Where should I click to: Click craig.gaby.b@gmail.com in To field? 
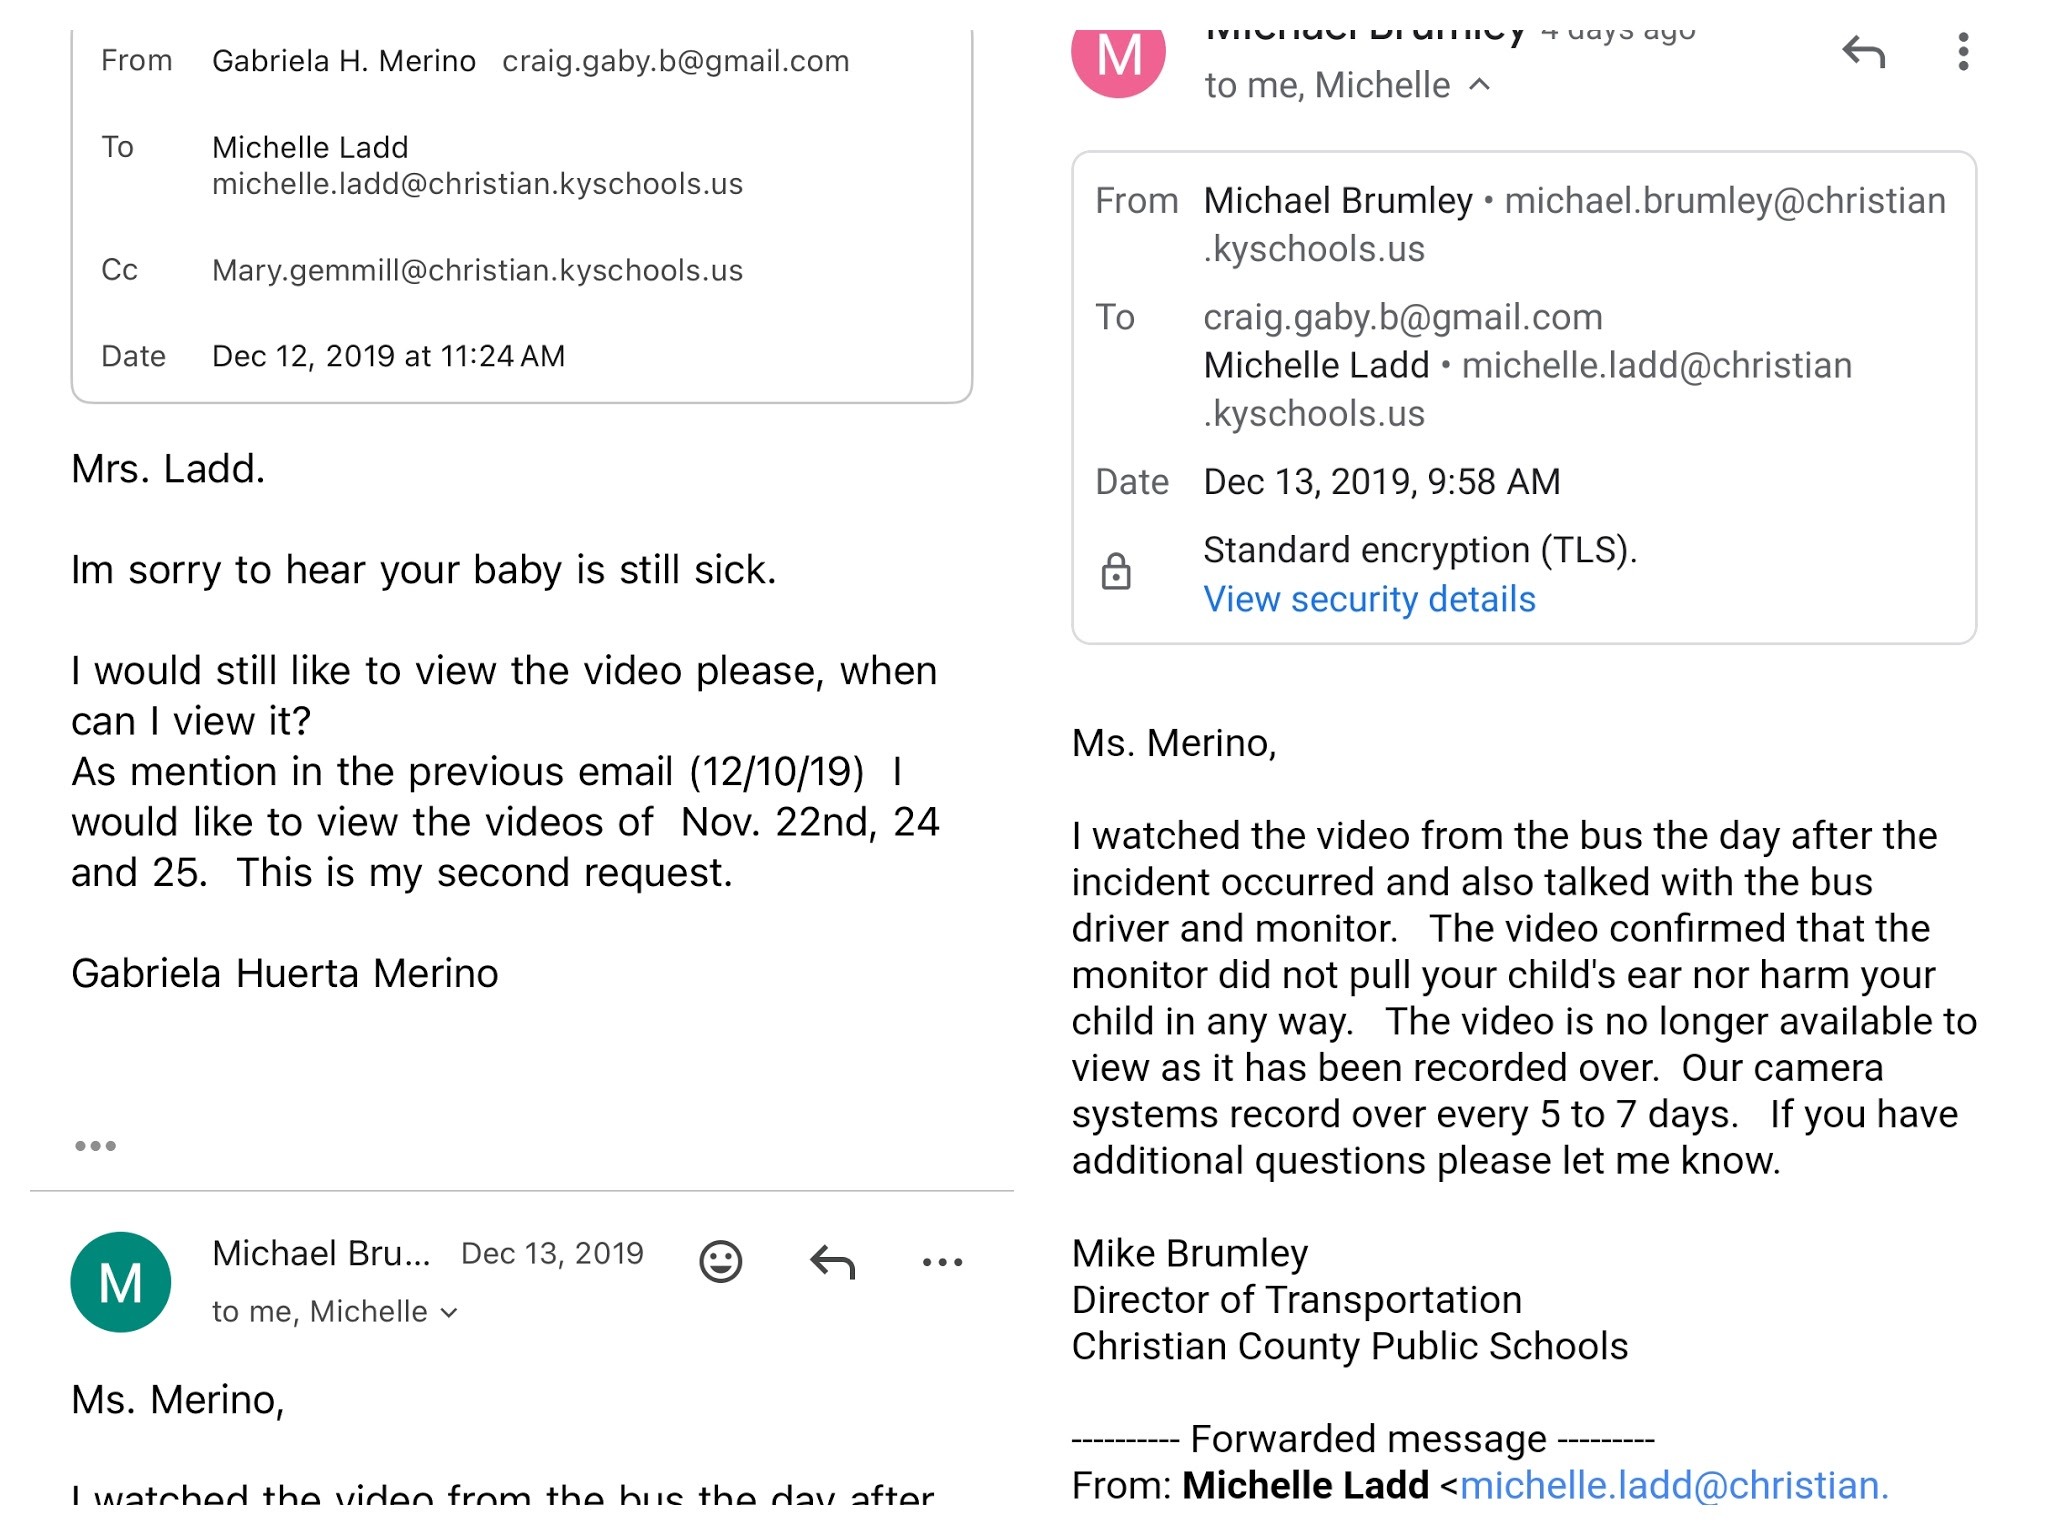pos(1402,317)
